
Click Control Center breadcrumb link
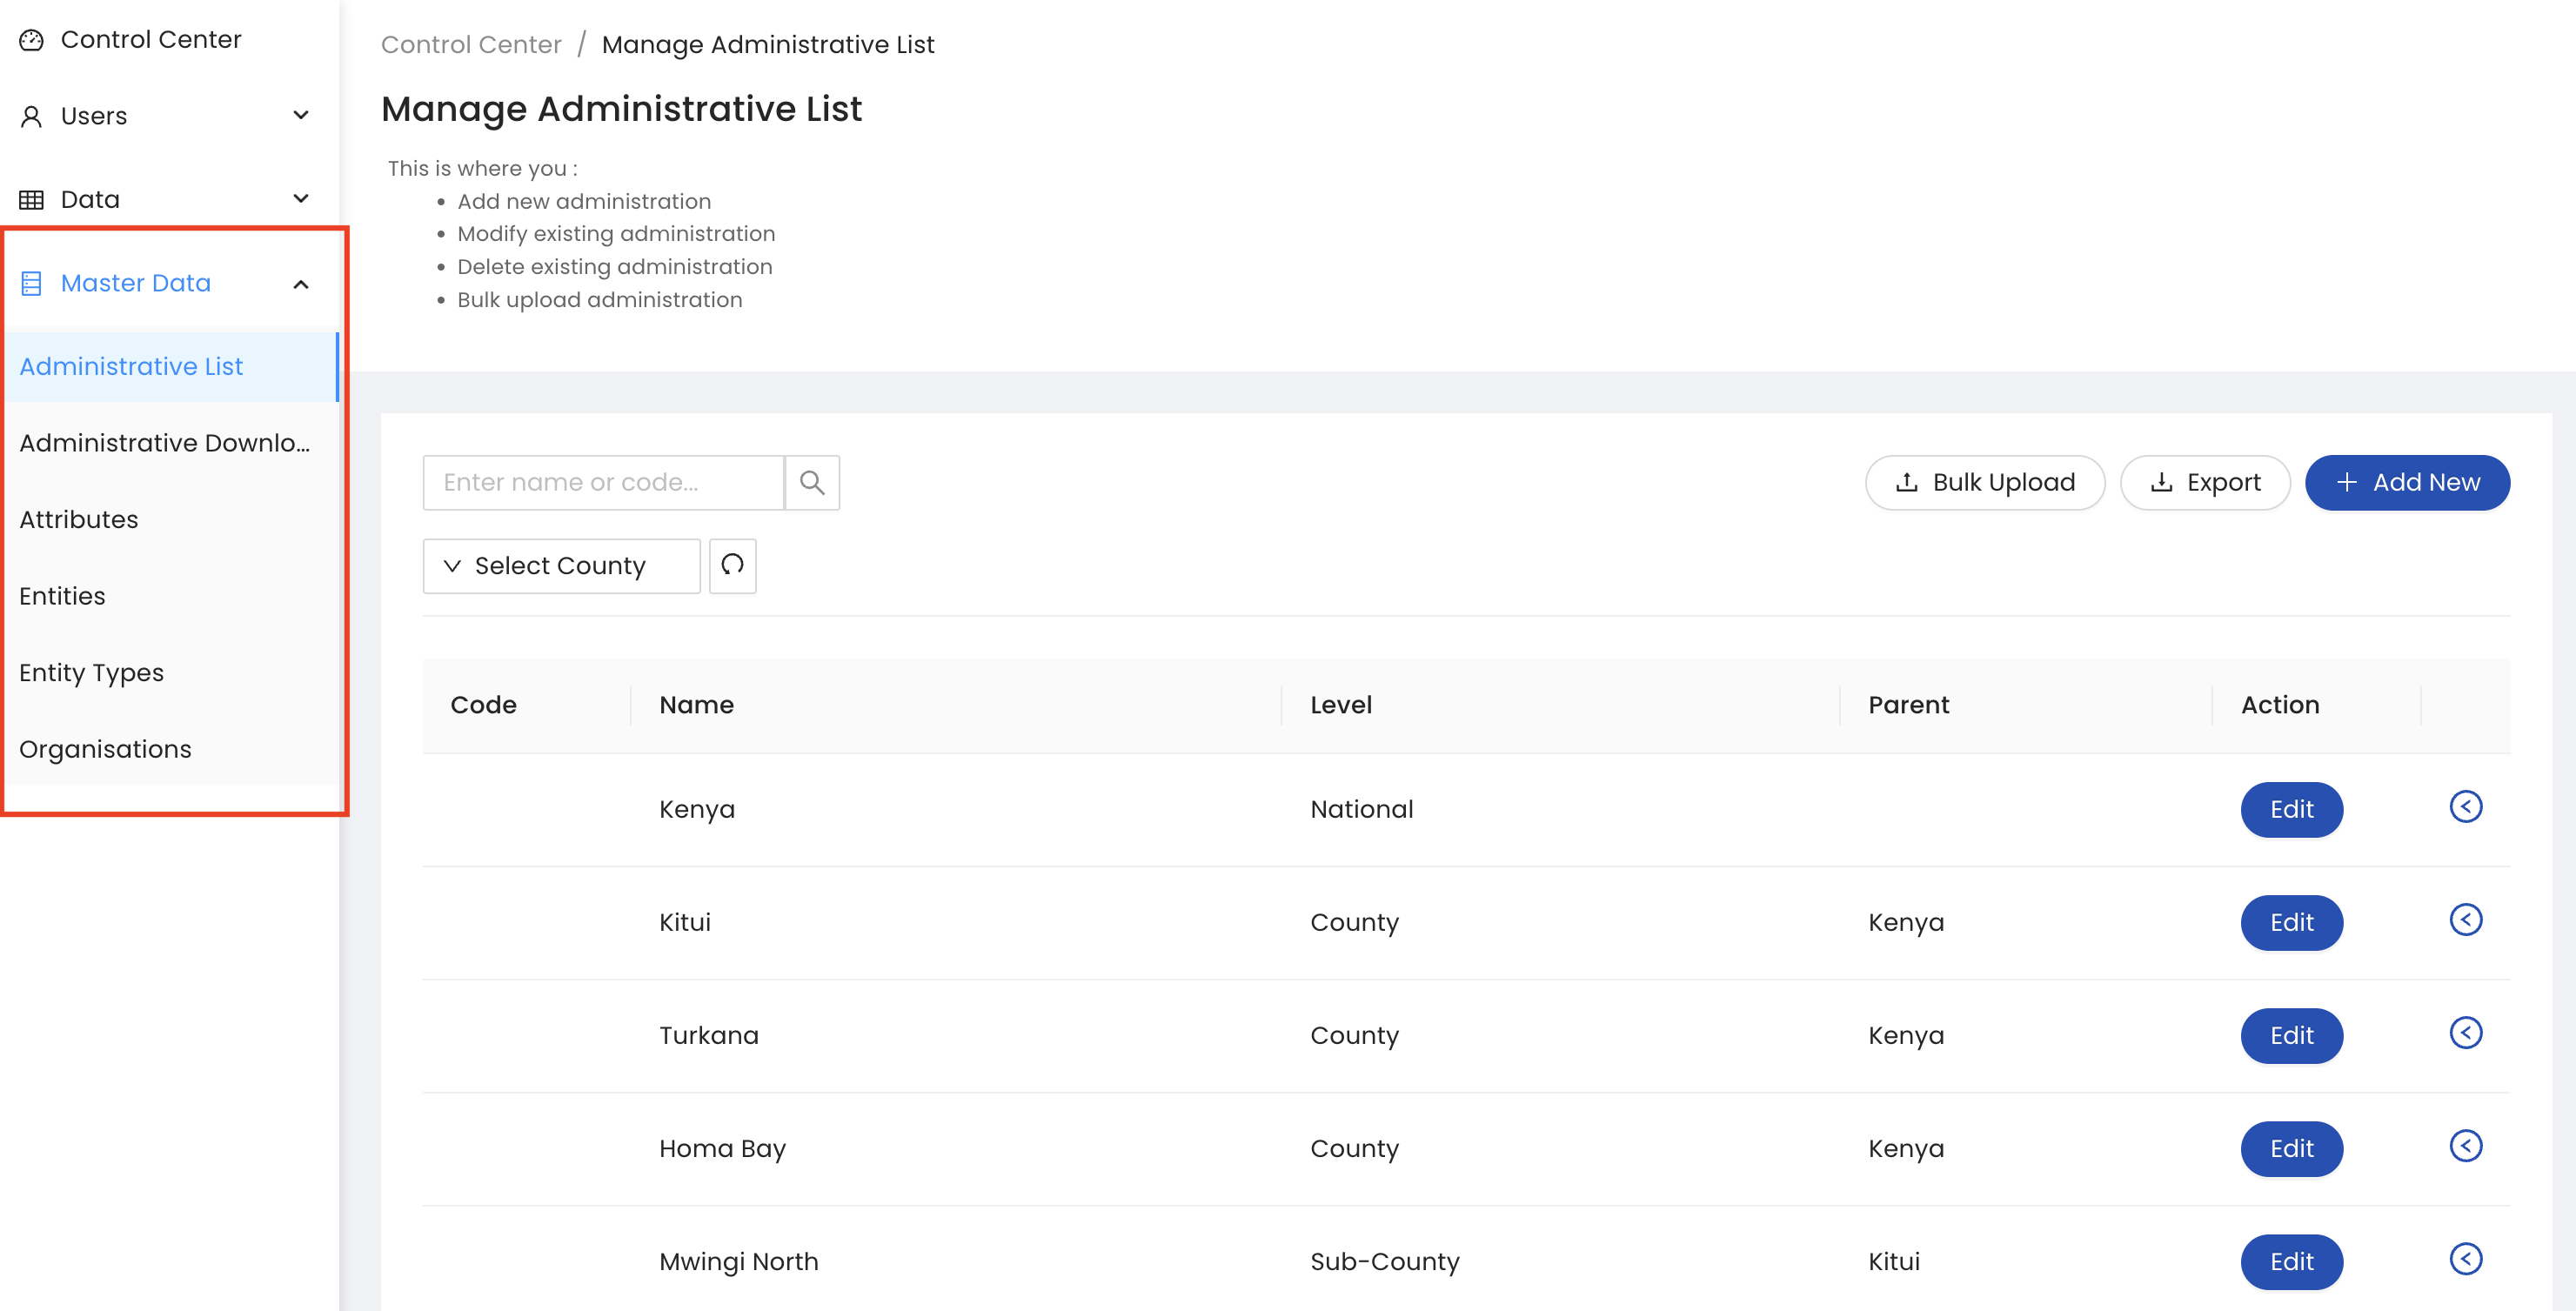pos(471,45)
